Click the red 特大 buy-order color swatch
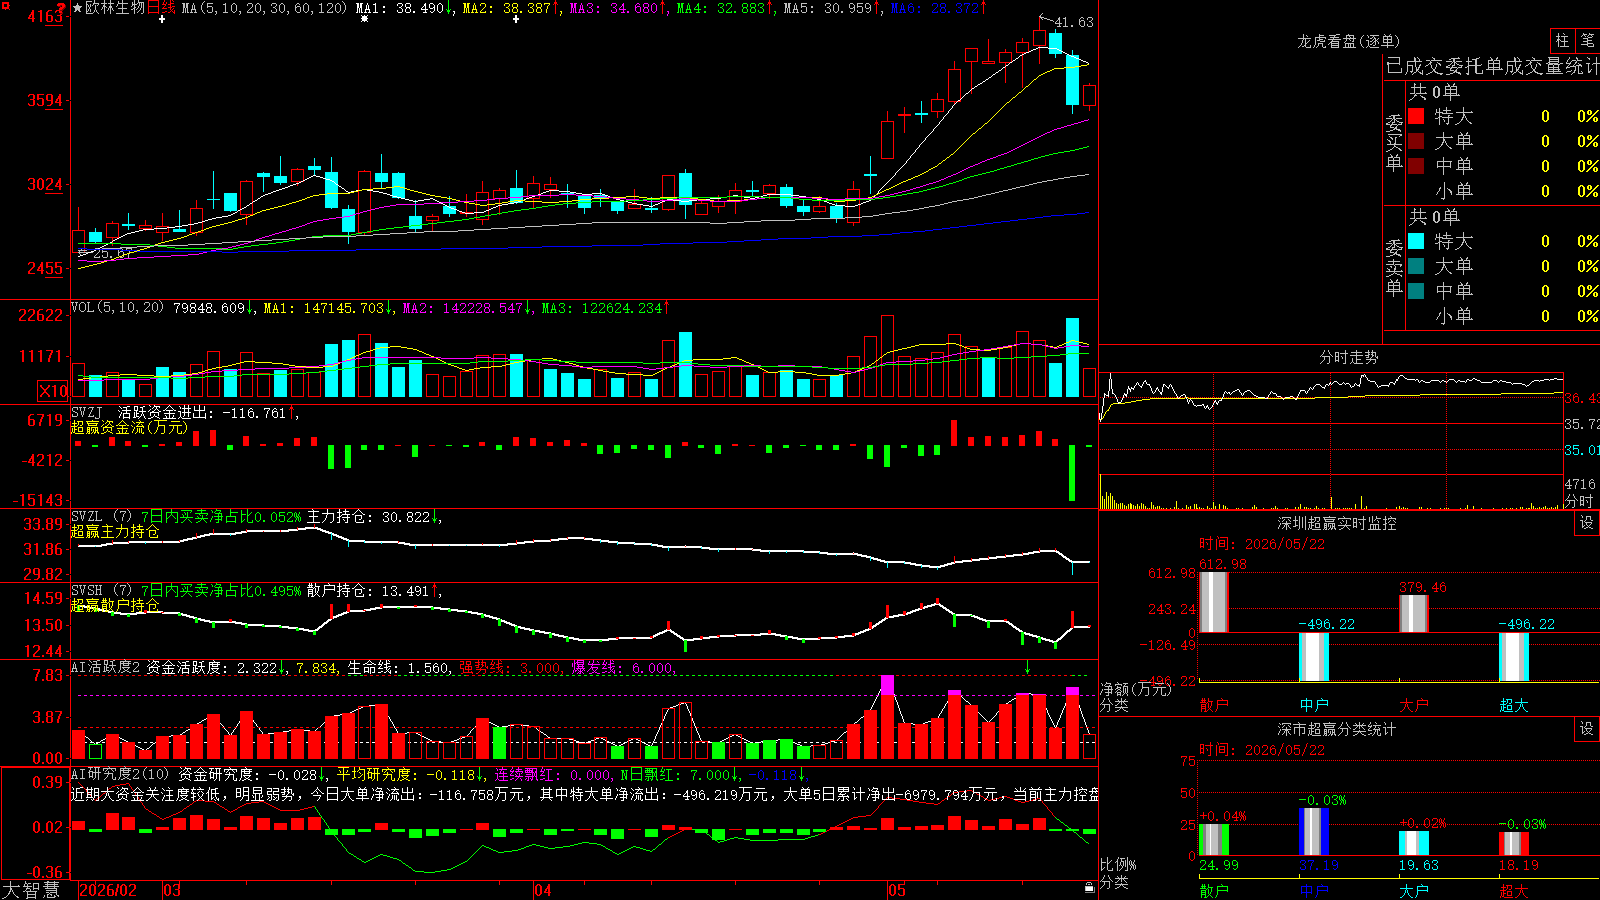Screen dimensions: 1600x900 (x=1416, y=116)
